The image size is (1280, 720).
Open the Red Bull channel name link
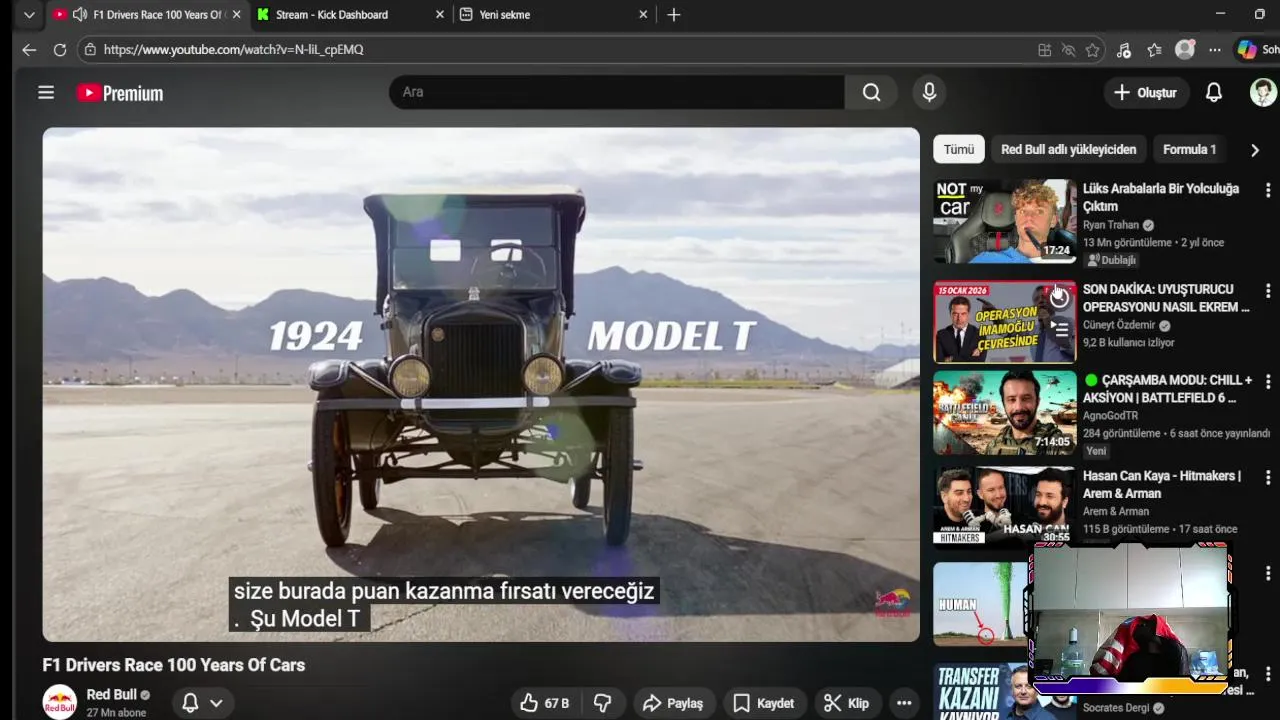pos(111,694)
